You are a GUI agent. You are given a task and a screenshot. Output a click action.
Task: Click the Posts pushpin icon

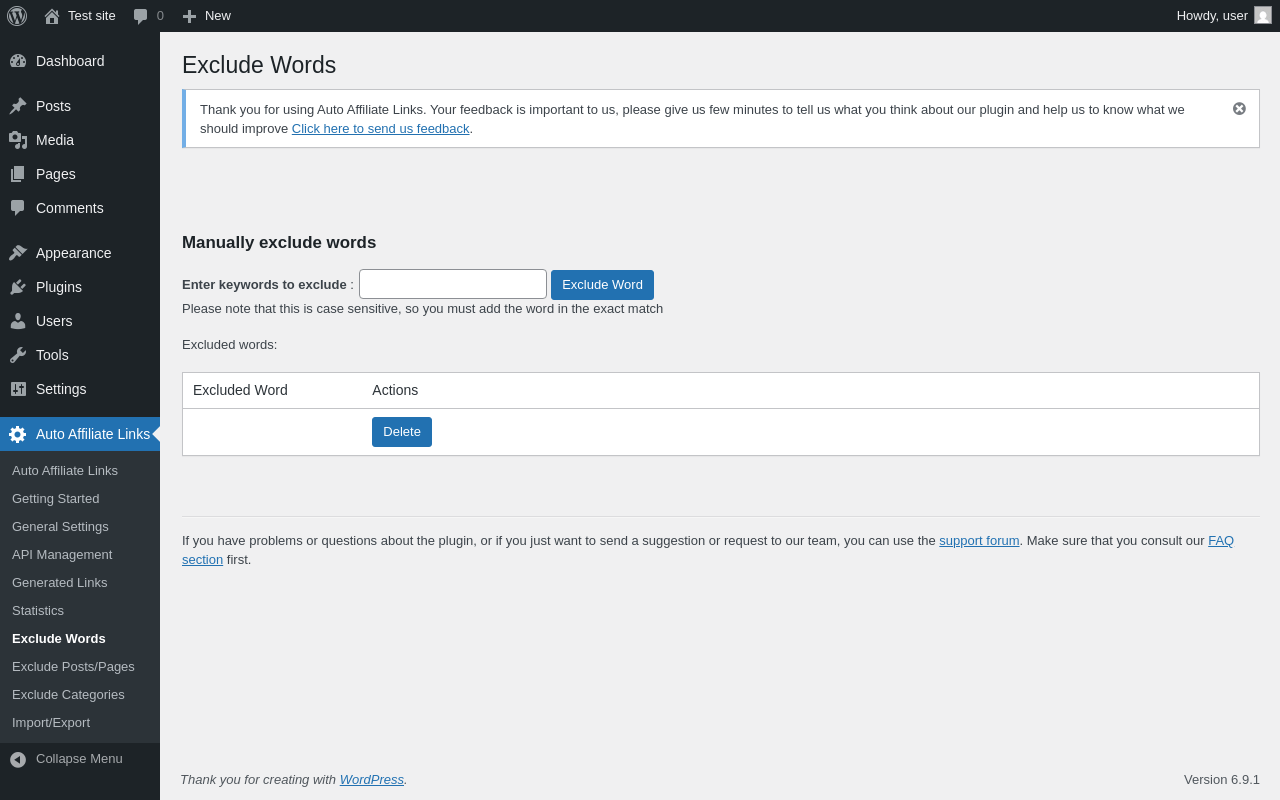18,106
